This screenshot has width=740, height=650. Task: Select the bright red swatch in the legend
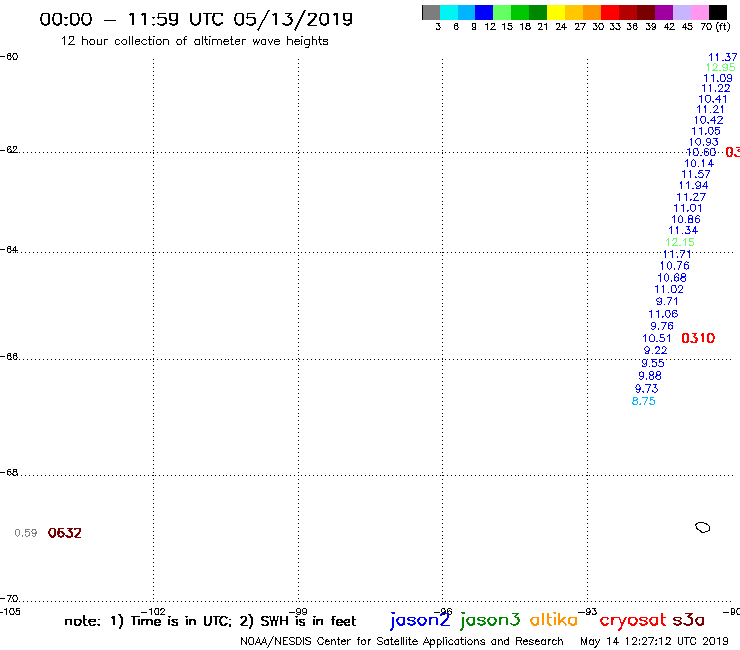[610, 12]
